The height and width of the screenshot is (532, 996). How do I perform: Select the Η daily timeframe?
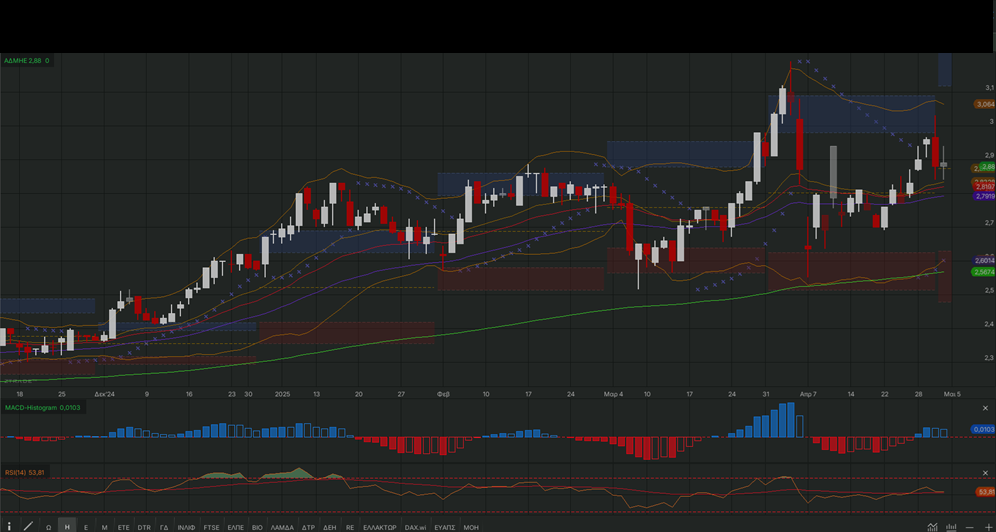67,527
